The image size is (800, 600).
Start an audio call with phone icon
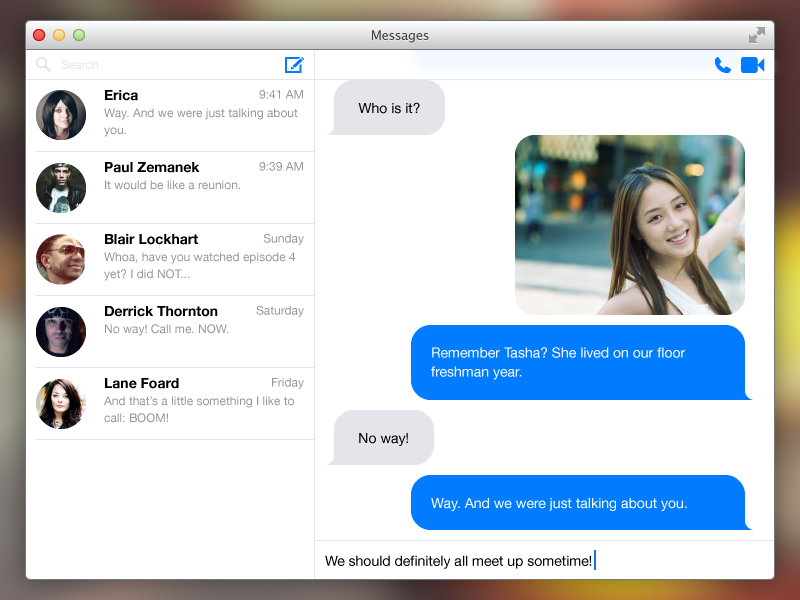722,65
